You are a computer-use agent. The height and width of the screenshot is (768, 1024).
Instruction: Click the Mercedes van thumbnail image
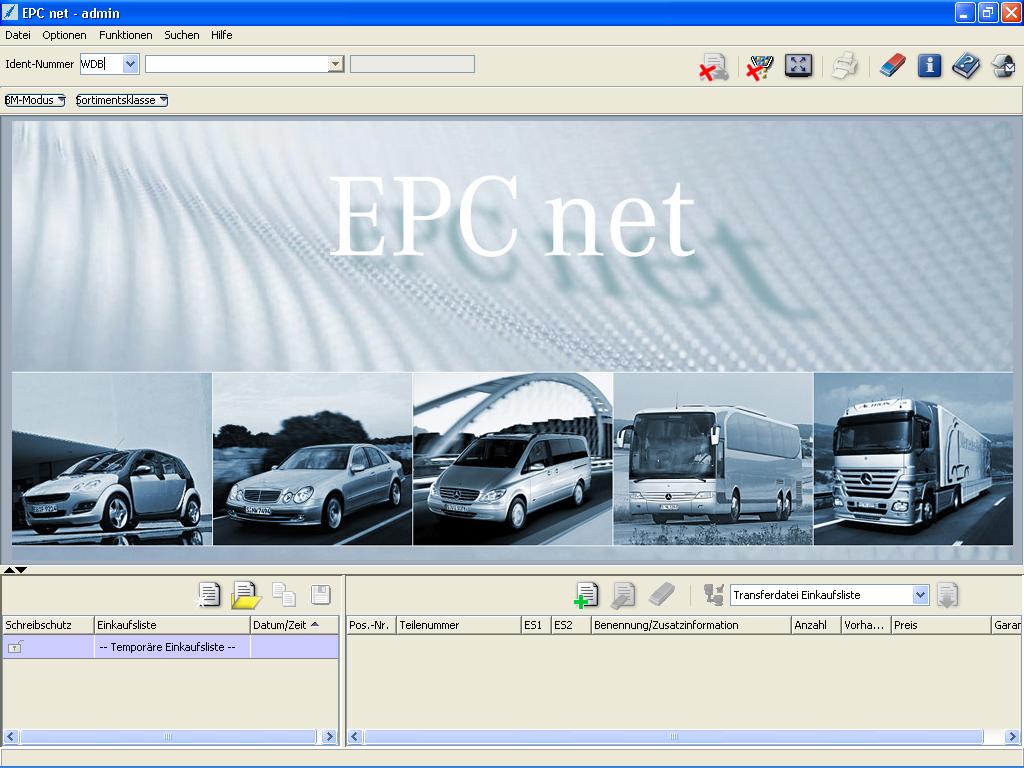(513, 459)
